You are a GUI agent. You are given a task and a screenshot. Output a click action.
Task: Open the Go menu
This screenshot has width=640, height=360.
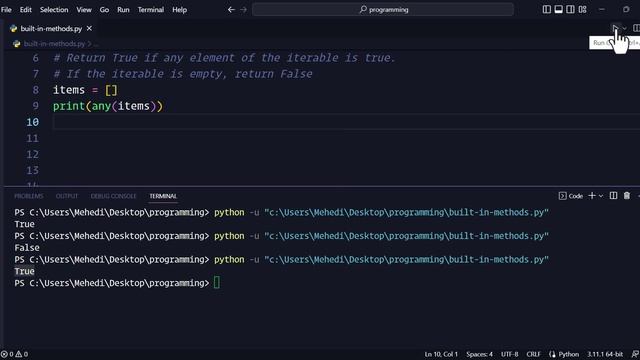[x=104, y=9]
